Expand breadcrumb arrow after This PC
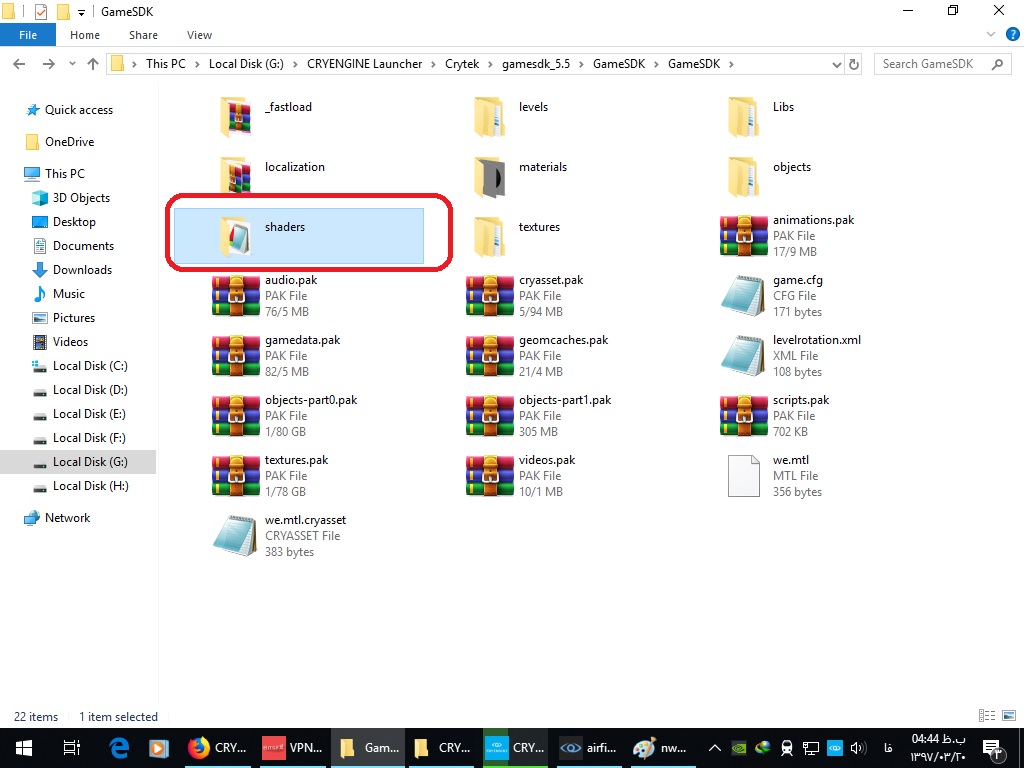Viewport: 1030px width, 768px height. point(197,64)
